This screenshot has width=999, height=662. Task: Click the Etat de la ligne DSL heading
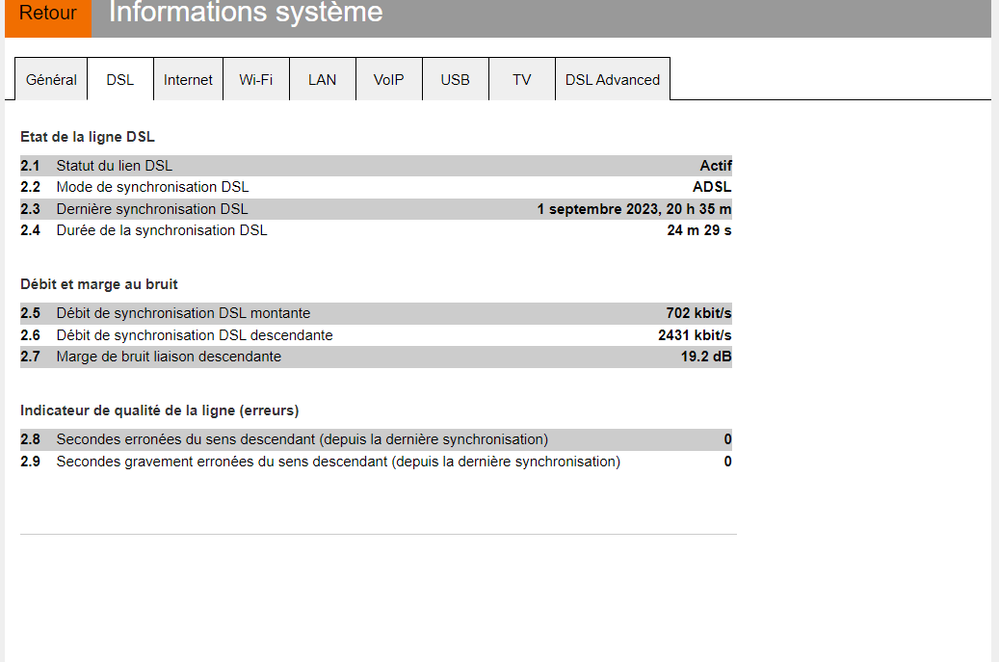pyautogui.click(x=87, y=137)
